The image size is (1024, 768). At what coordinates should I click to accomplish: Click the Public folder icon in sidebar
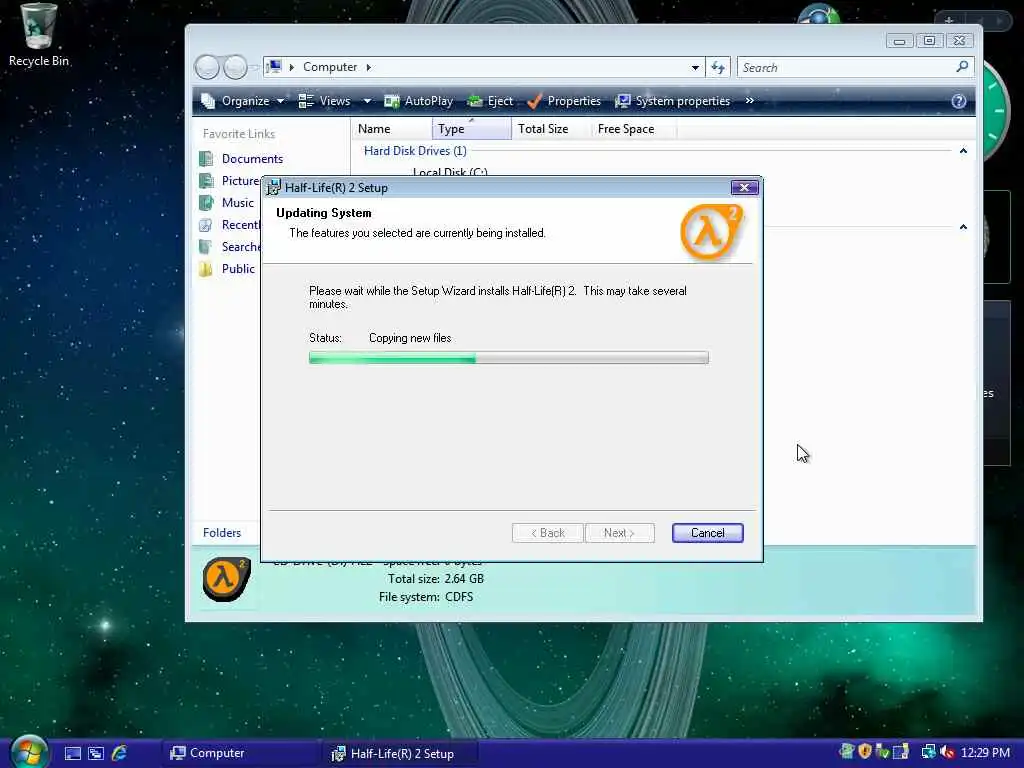(206, 268)
